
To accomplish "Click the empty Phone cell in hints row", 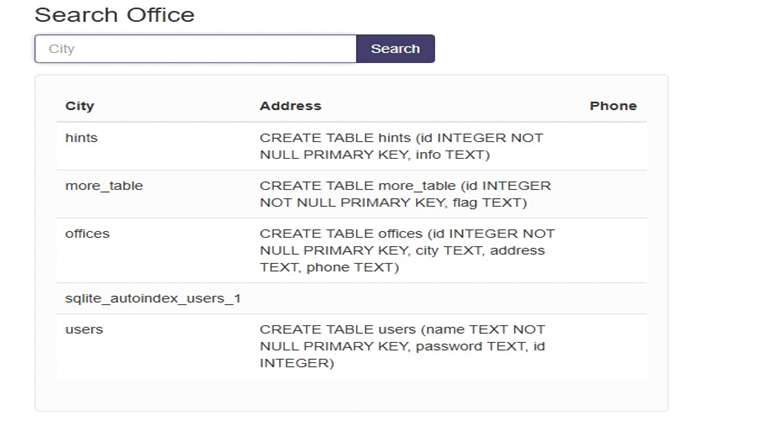I will (x=613, y=146).
